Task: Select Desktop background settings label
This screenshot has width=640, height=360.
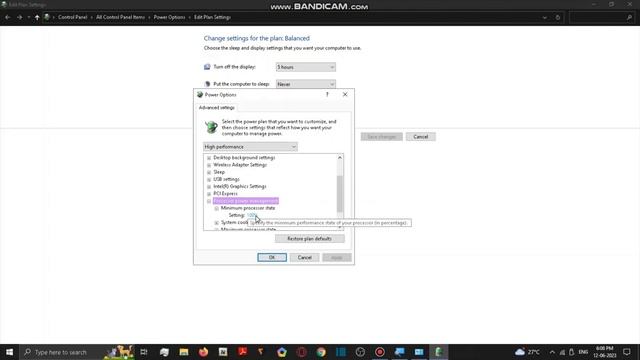Action: tap(244, 158)
